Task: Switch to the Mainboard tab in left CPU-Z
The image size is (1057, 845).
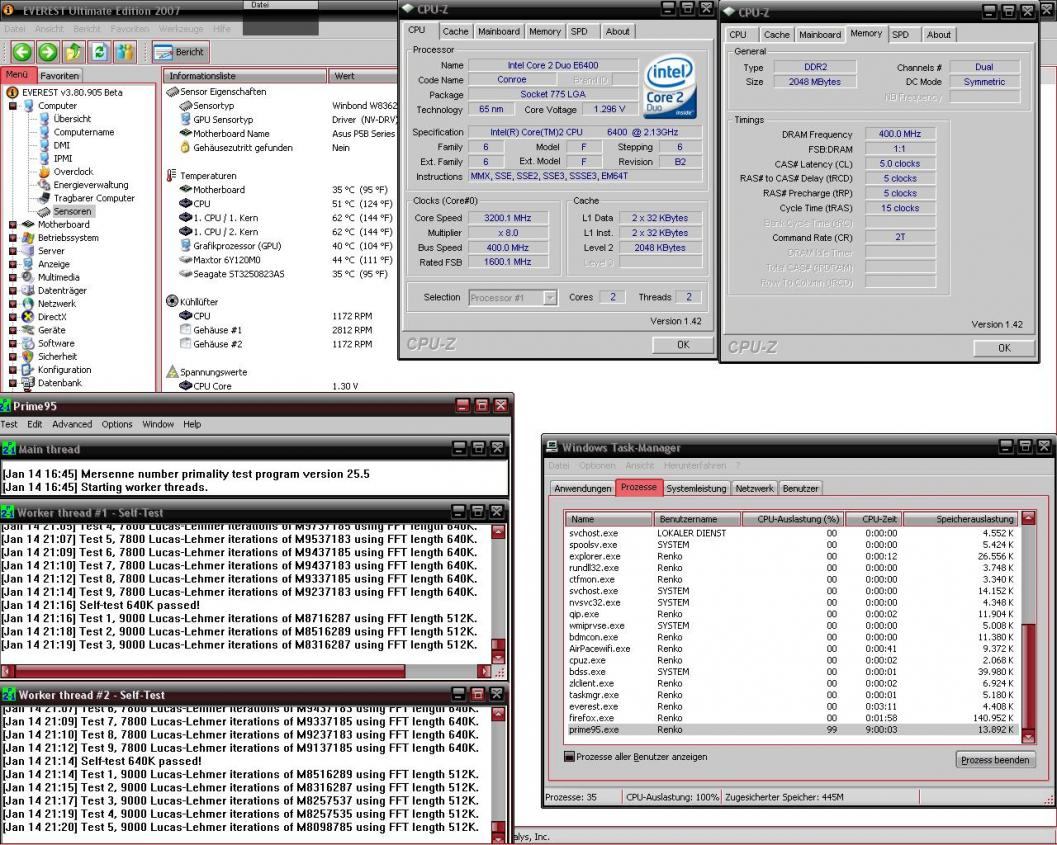Action: 499,32
